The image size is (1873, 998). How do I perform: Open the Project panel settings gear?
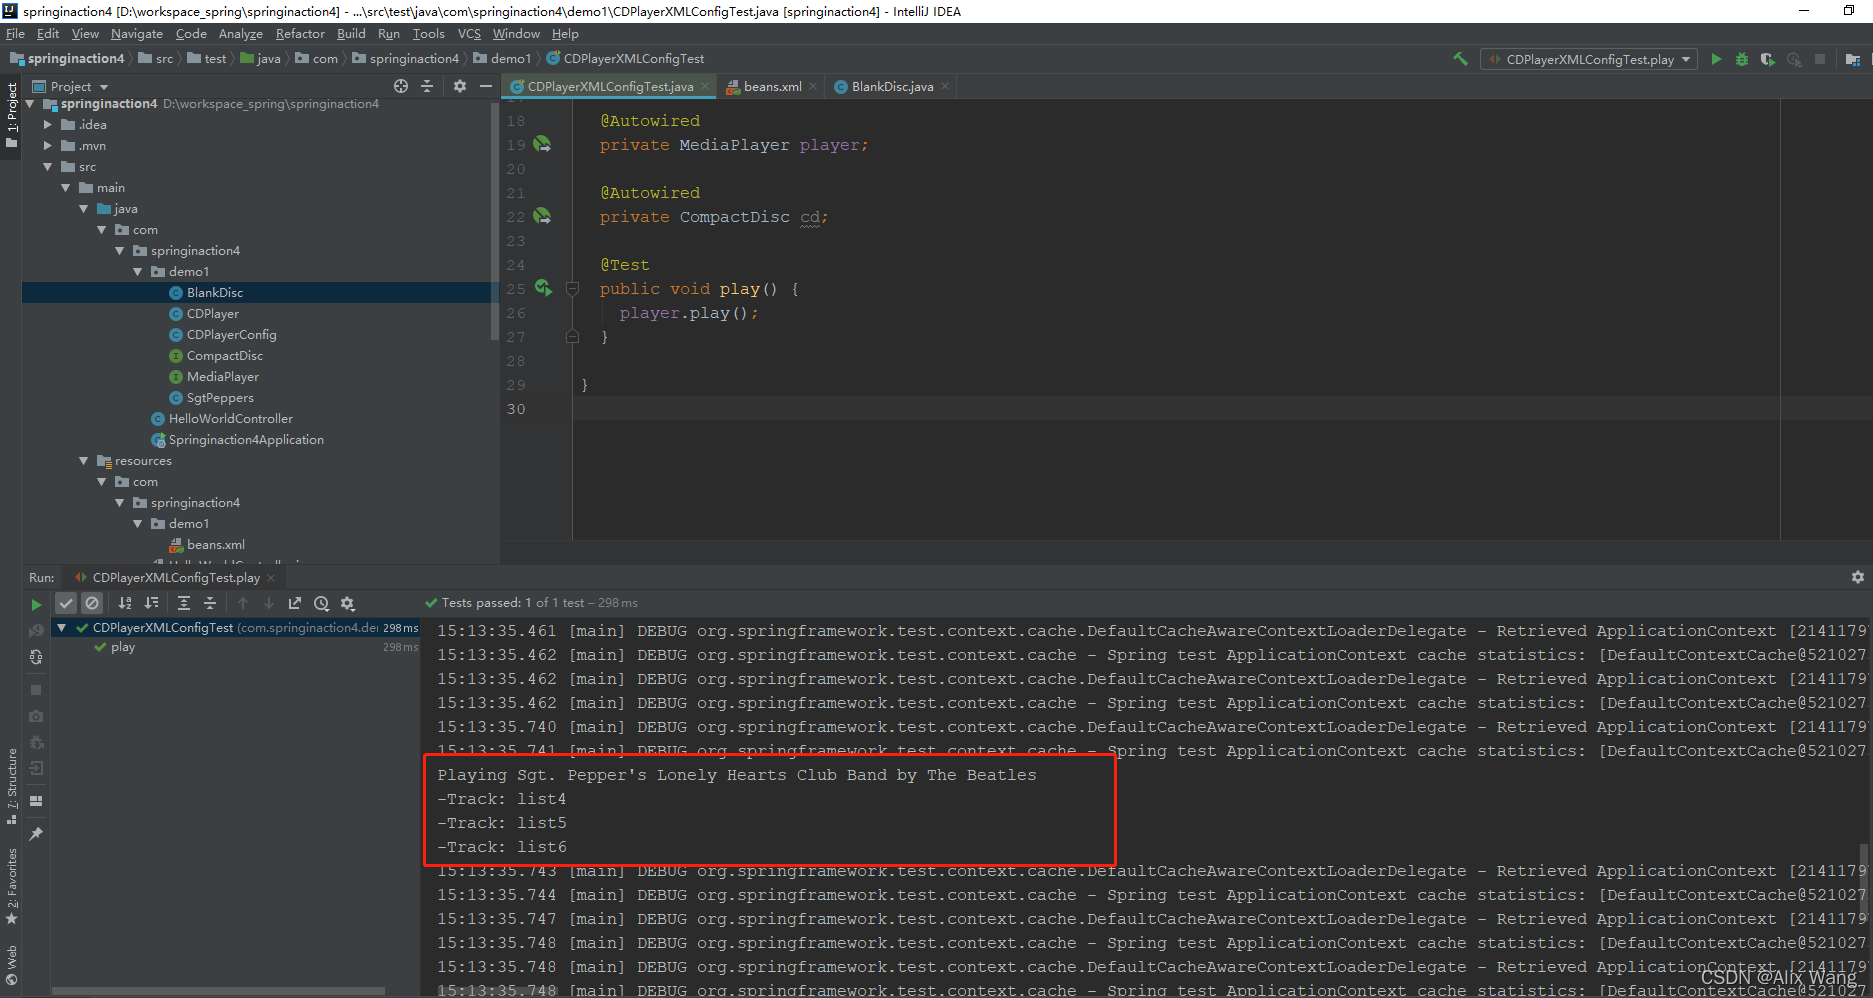[x=460, y=86]
